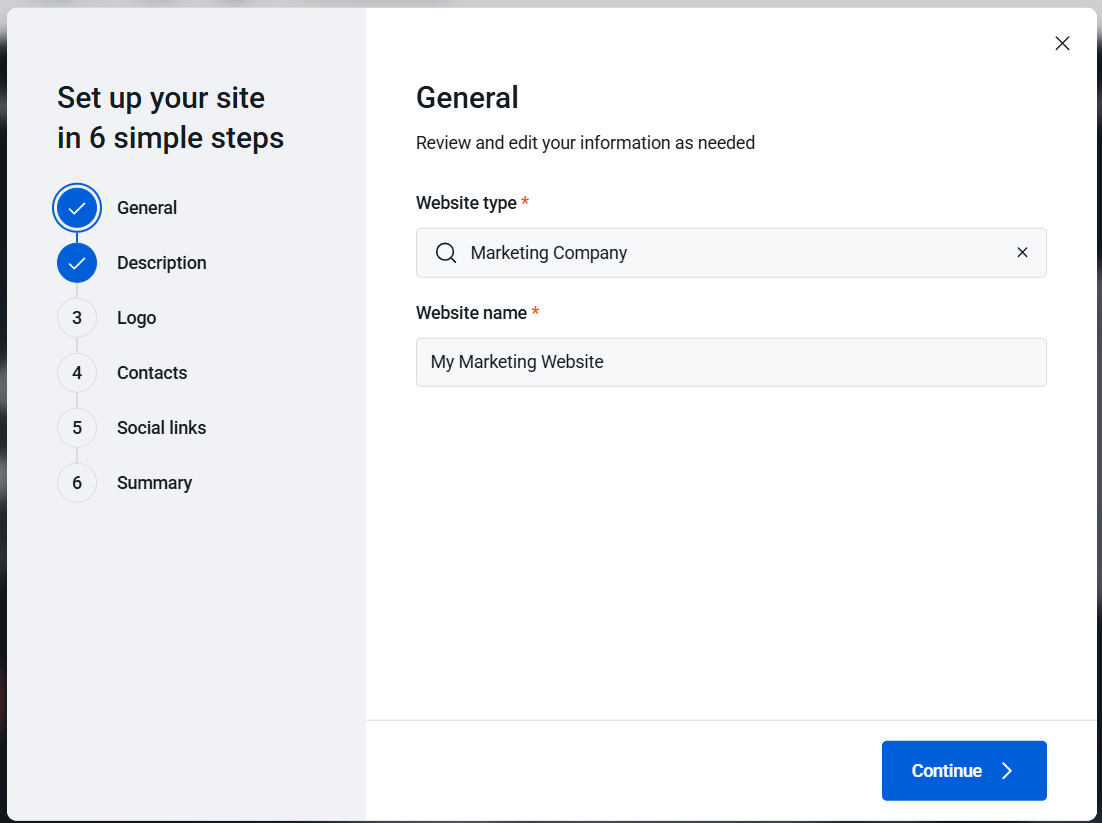1102x823 pixels.
Task: Click the Website type field label
Action: pyautogui.click(x=466, y=203)
